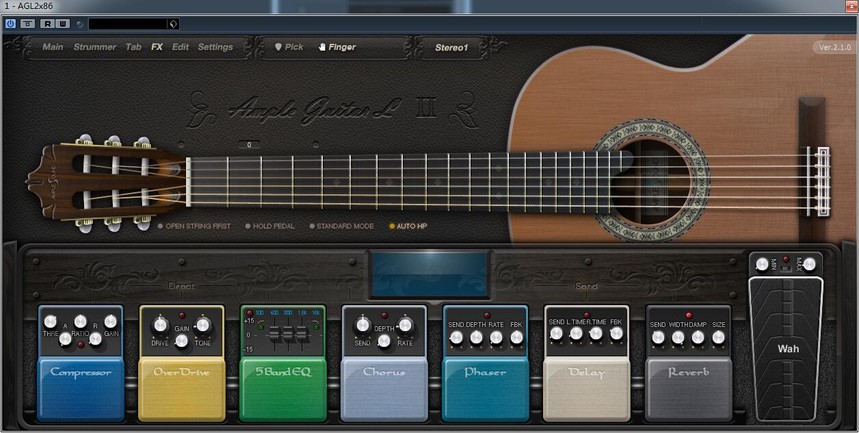Click the bypass button beside the power icon

(x=27, y=24)
